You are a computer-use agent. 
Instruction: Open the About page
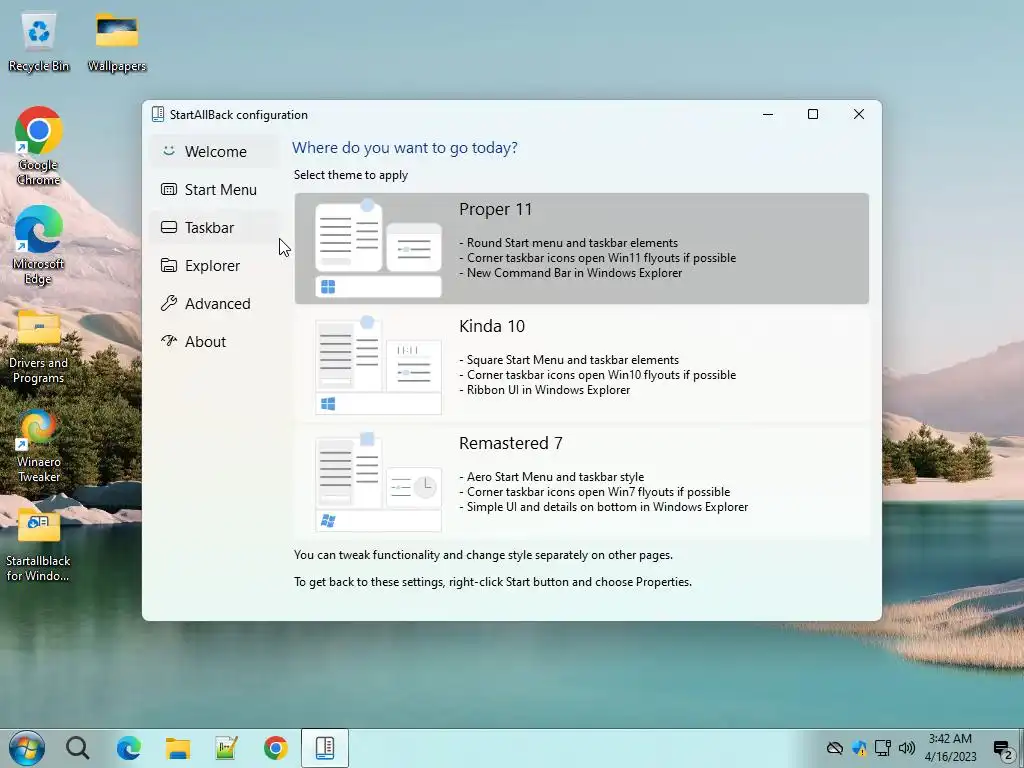point(214,342)
